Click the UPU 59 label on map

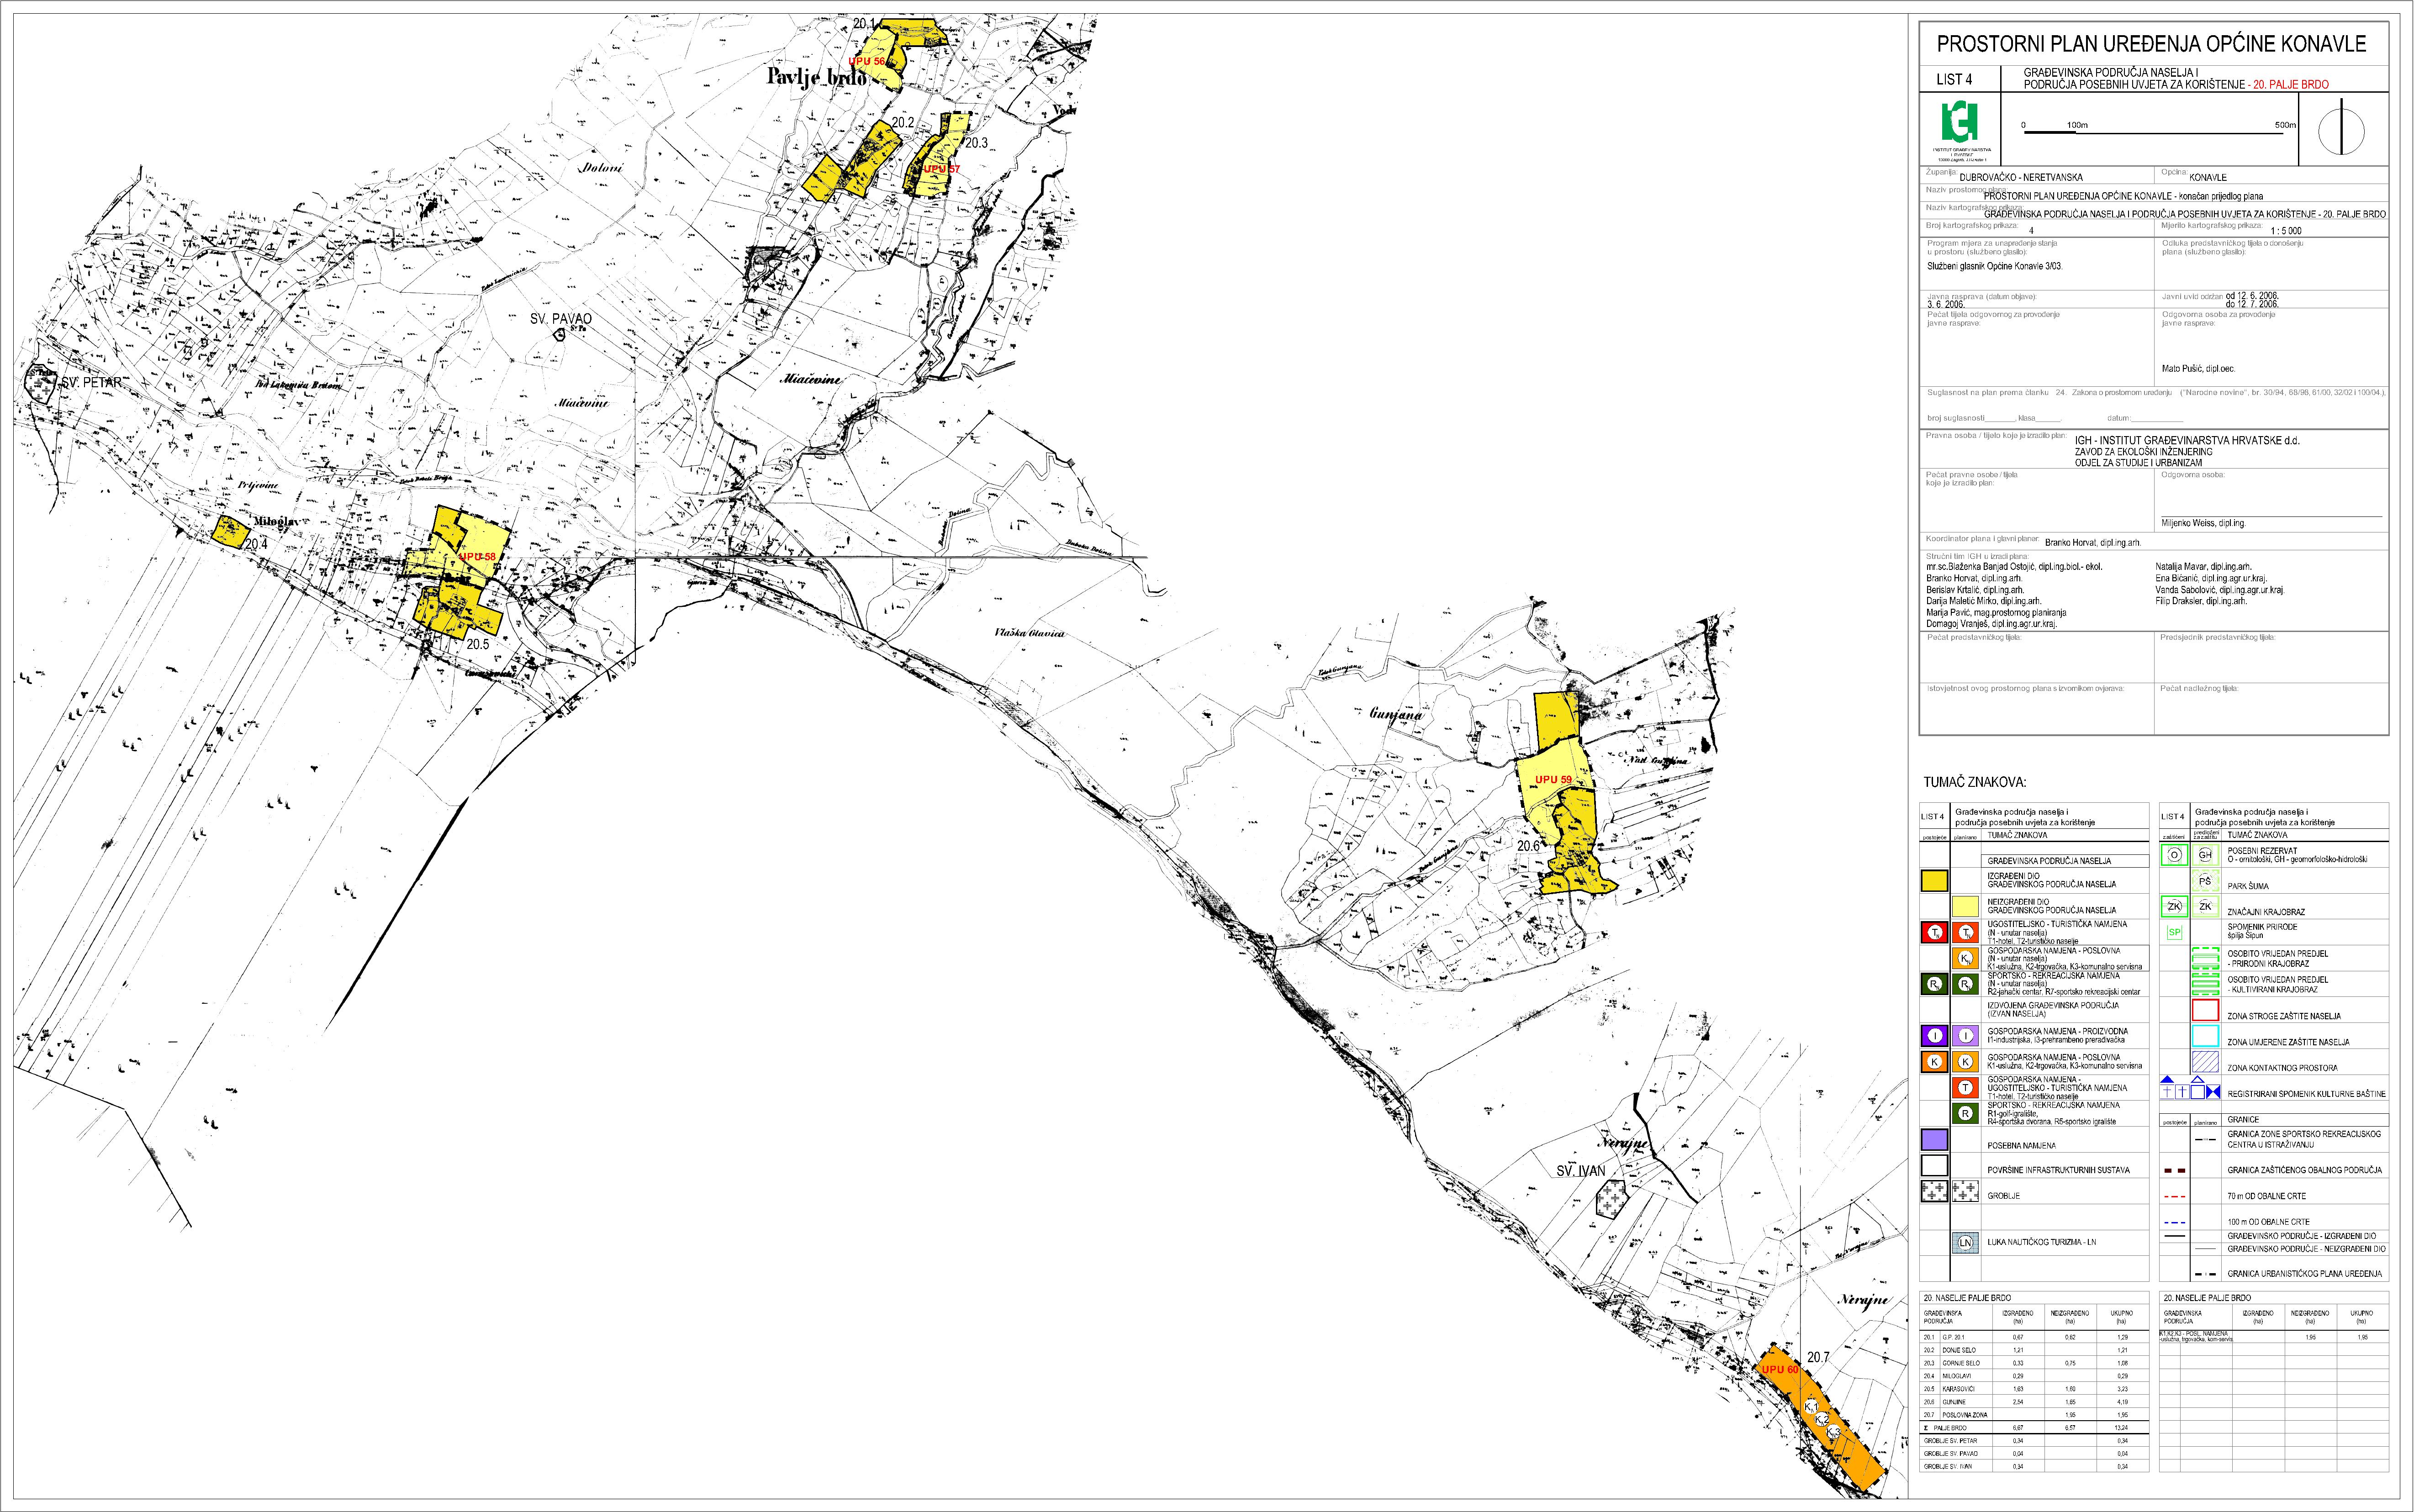[1553, 779]
